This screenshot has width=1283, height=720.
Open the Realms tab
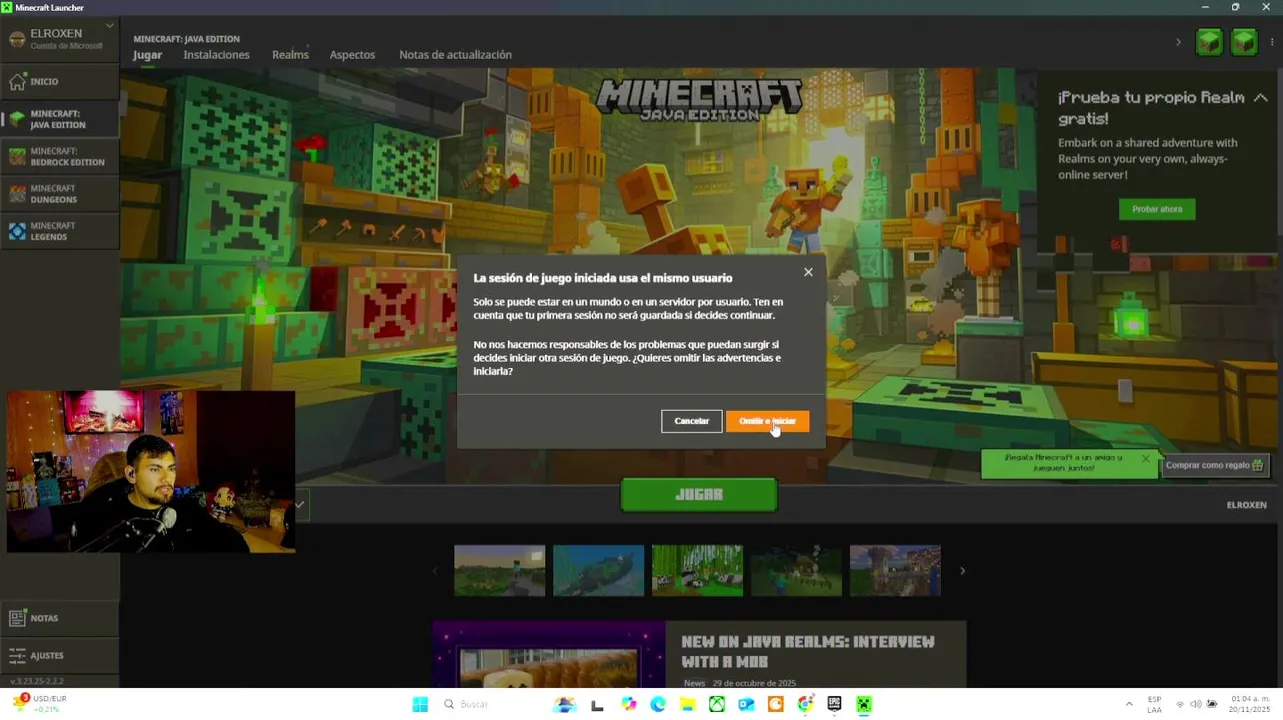point(290,55)
